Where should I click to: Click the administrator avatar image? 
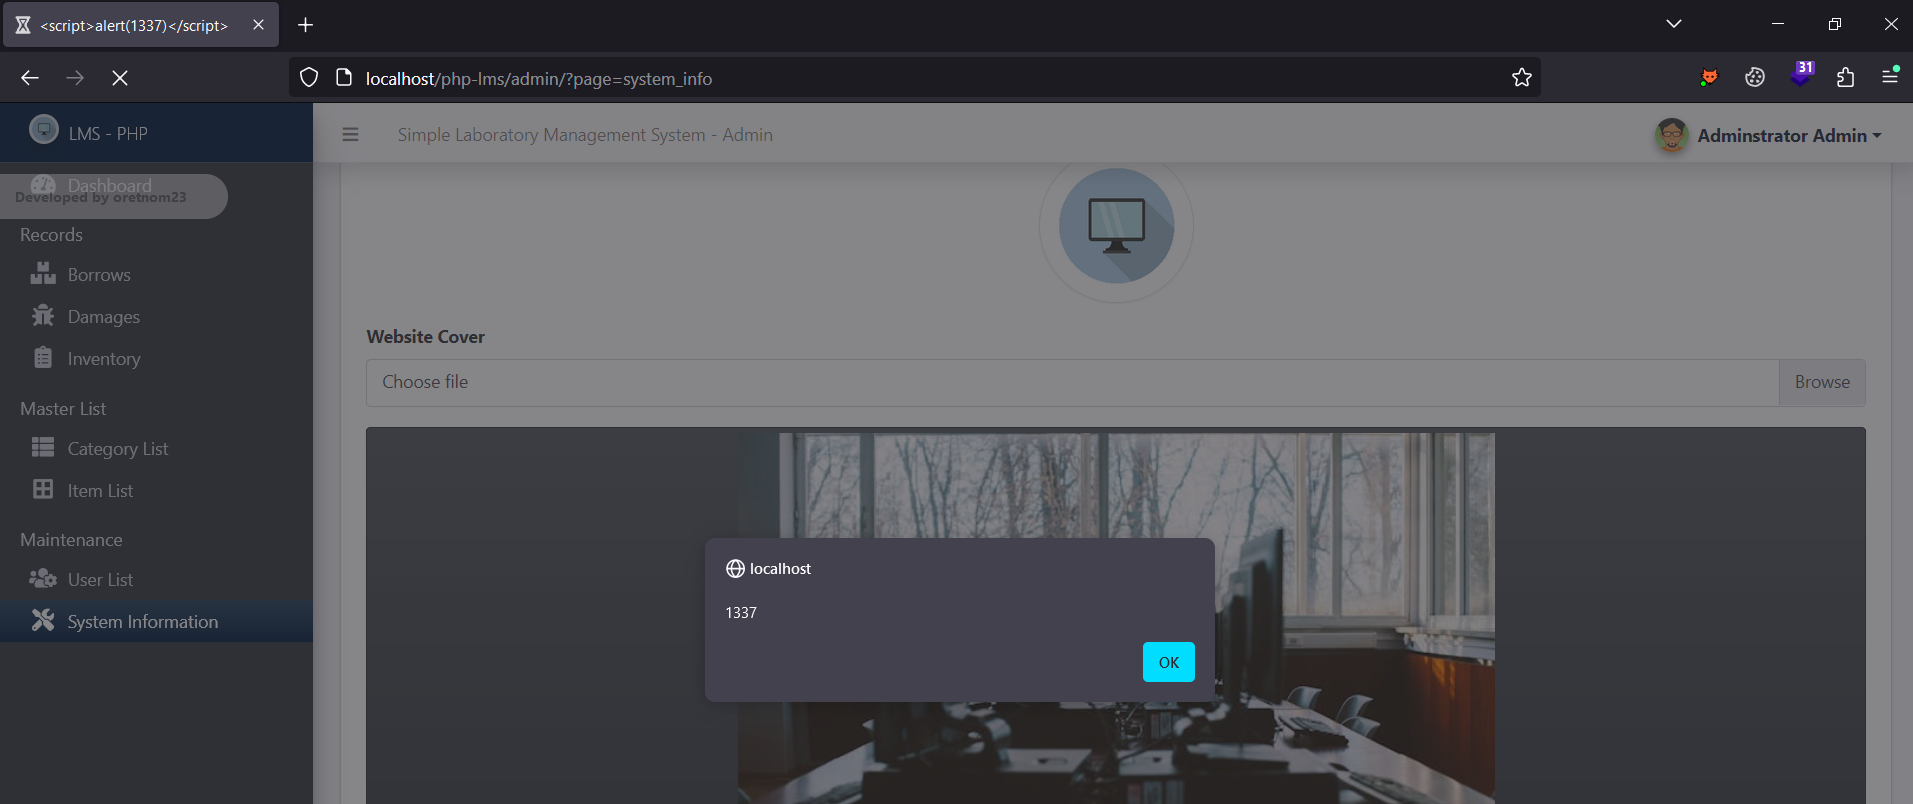[x=1672, y=134]
